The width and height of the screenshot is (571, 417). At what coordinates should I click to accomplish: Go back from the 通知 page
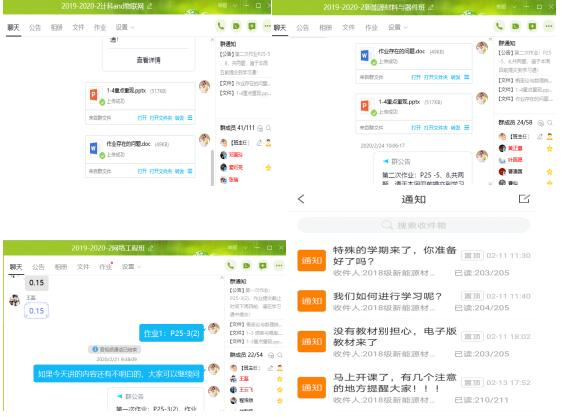pyautogui.click(x=301, y=199)
